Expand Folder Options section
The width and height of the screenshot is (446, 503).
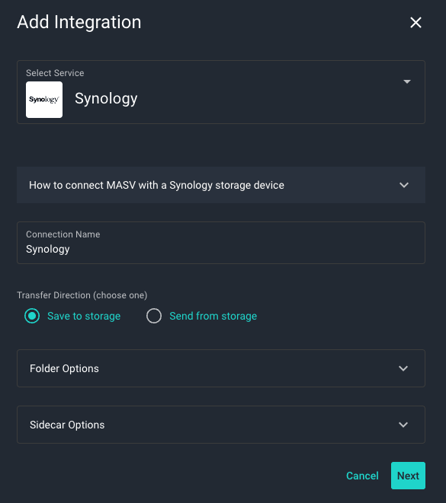tap(221, 368)
